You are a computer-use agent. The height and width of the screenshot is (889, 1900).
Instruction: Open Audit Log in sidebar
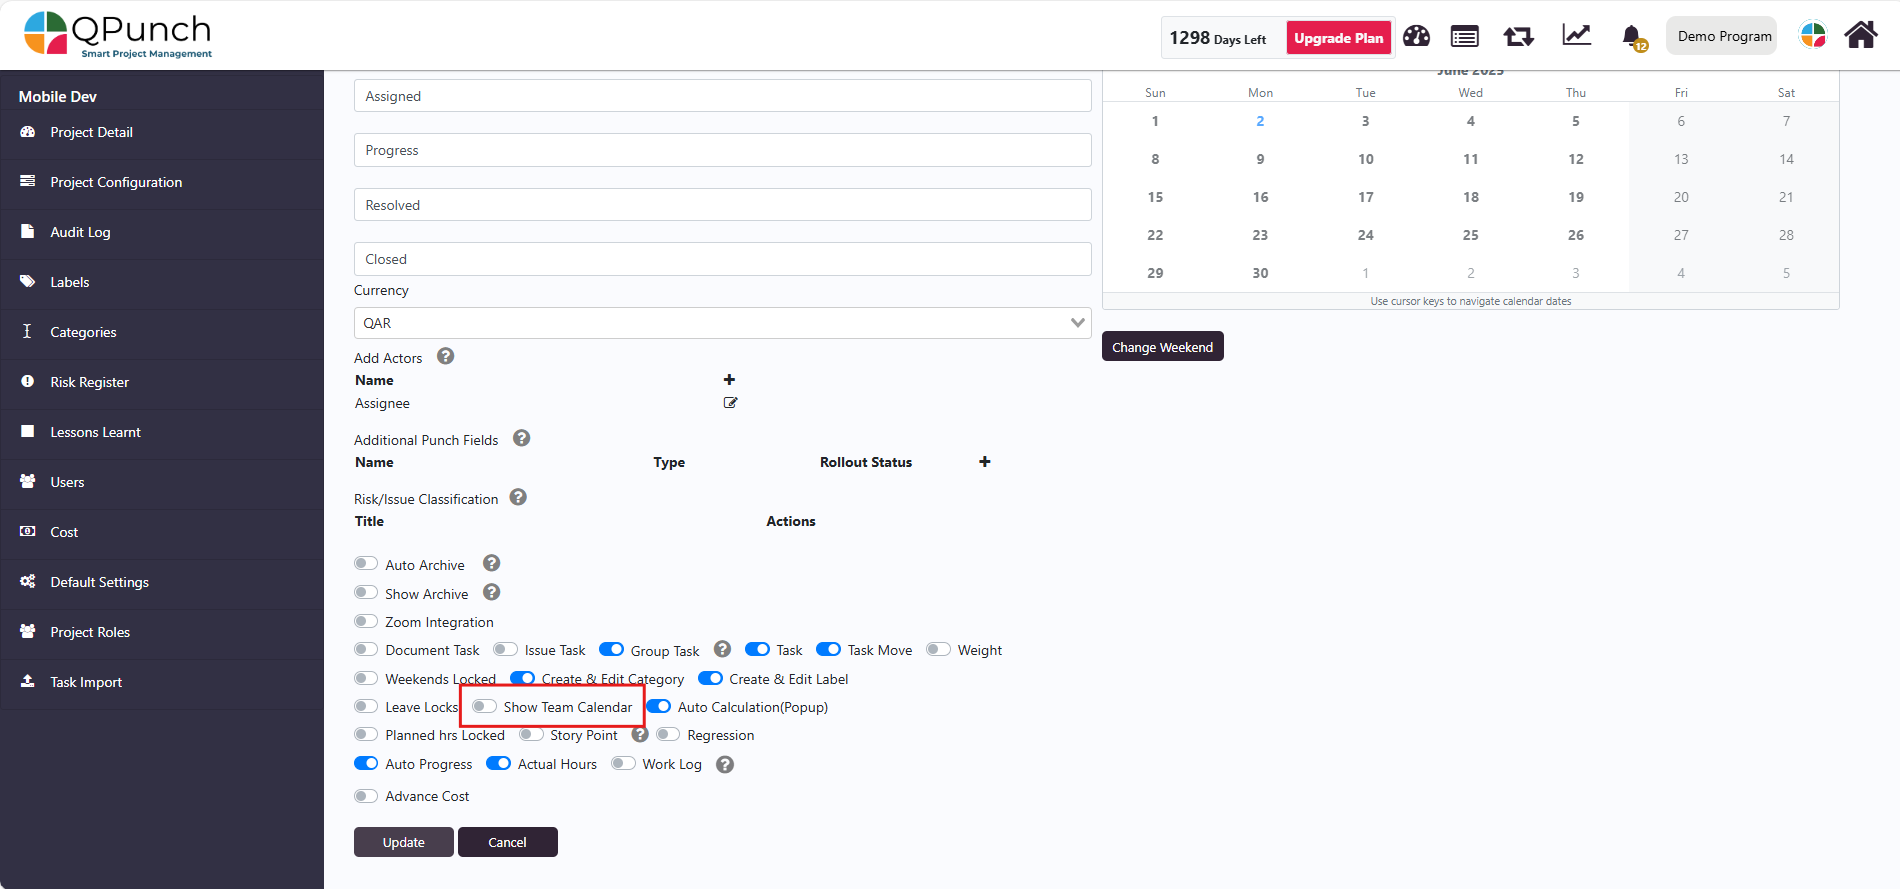(162, 233)
